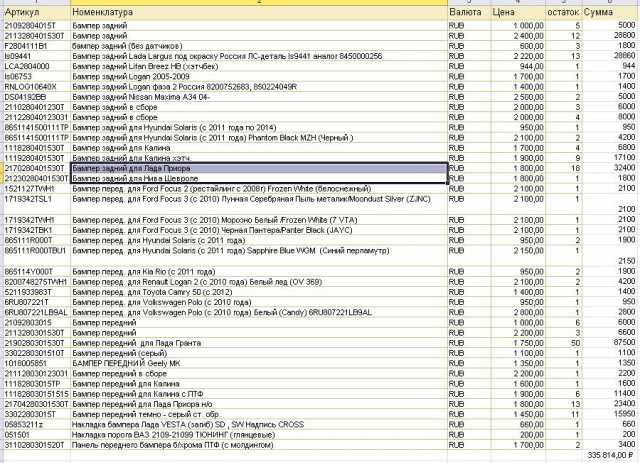Select cell Бампер задний для Лада Приора
The height and width of the screenshot is (463, 640).
point(259,168)
